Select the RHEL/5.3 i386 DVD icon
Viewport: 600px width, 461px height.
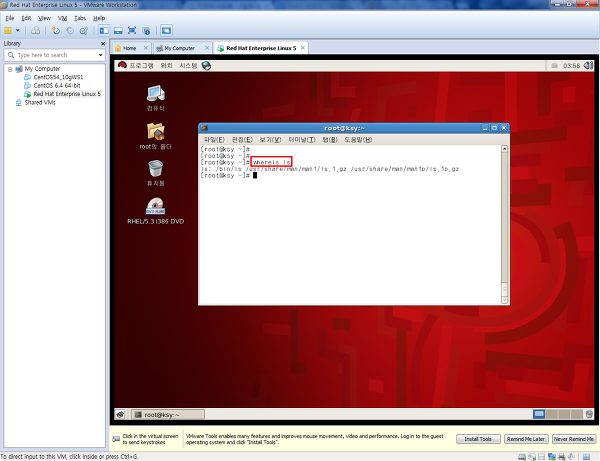click(x=156, y=211)
